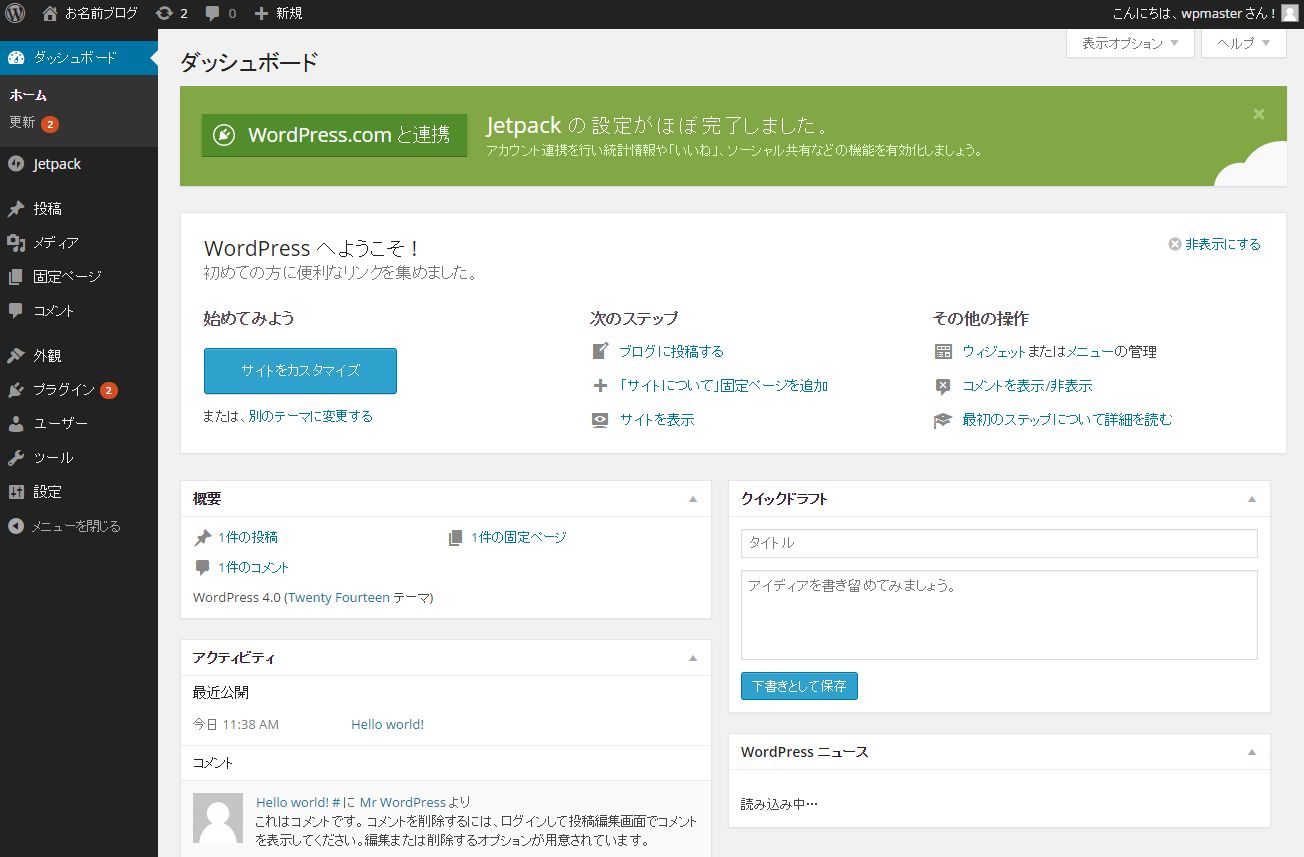
Task: Click the 今日 11:38 AM timestamp
Action: 236,724
